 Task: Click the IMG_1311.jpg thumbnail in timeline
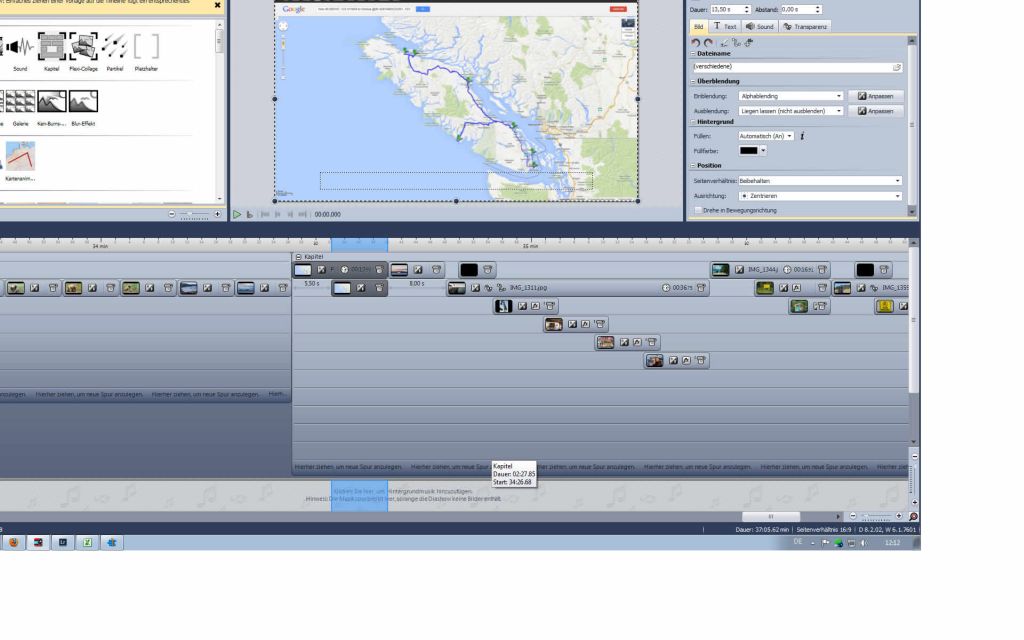tap(457, 288)
